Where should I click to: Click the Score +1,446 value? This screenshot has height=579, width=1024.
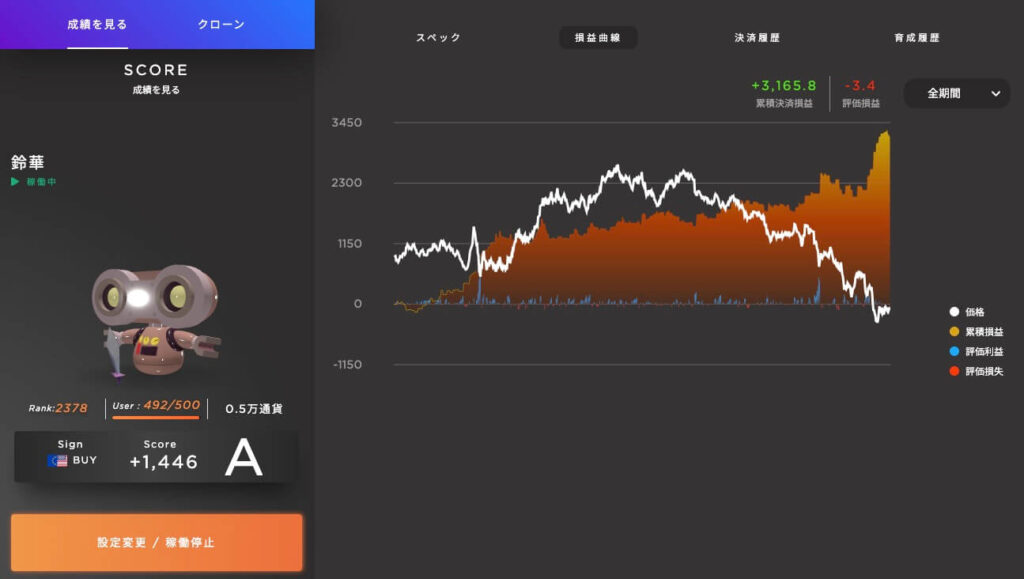click(163, 462)
